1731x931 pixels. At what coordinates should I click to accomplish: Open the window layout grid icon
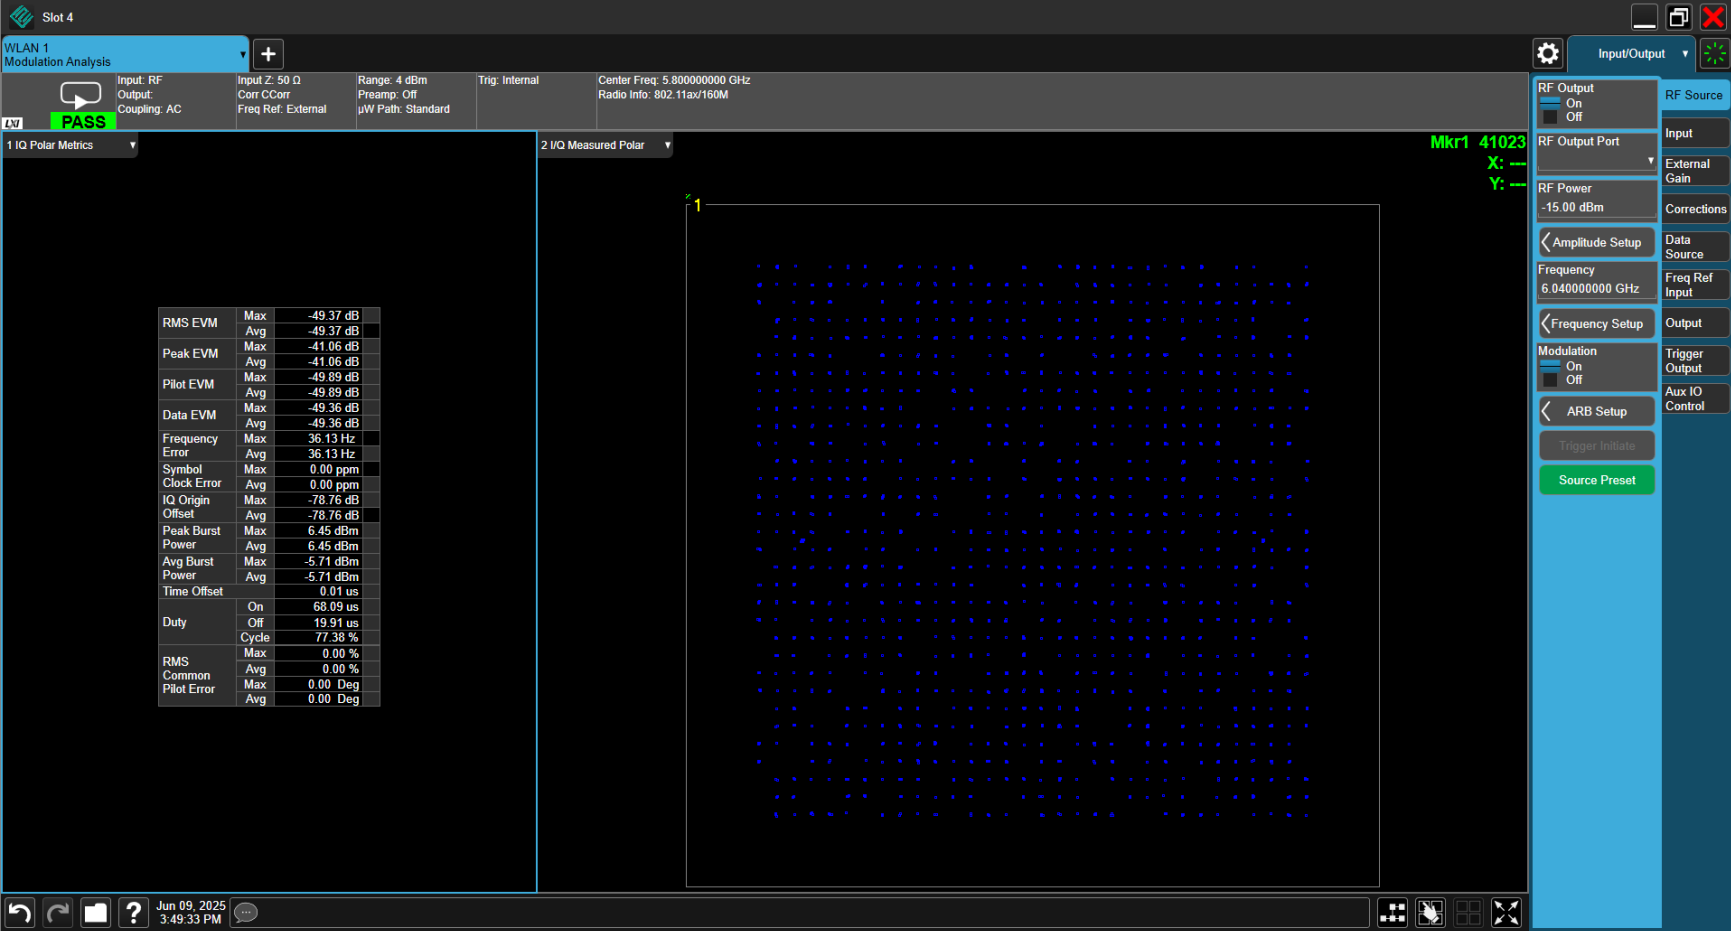(1393, 912)
